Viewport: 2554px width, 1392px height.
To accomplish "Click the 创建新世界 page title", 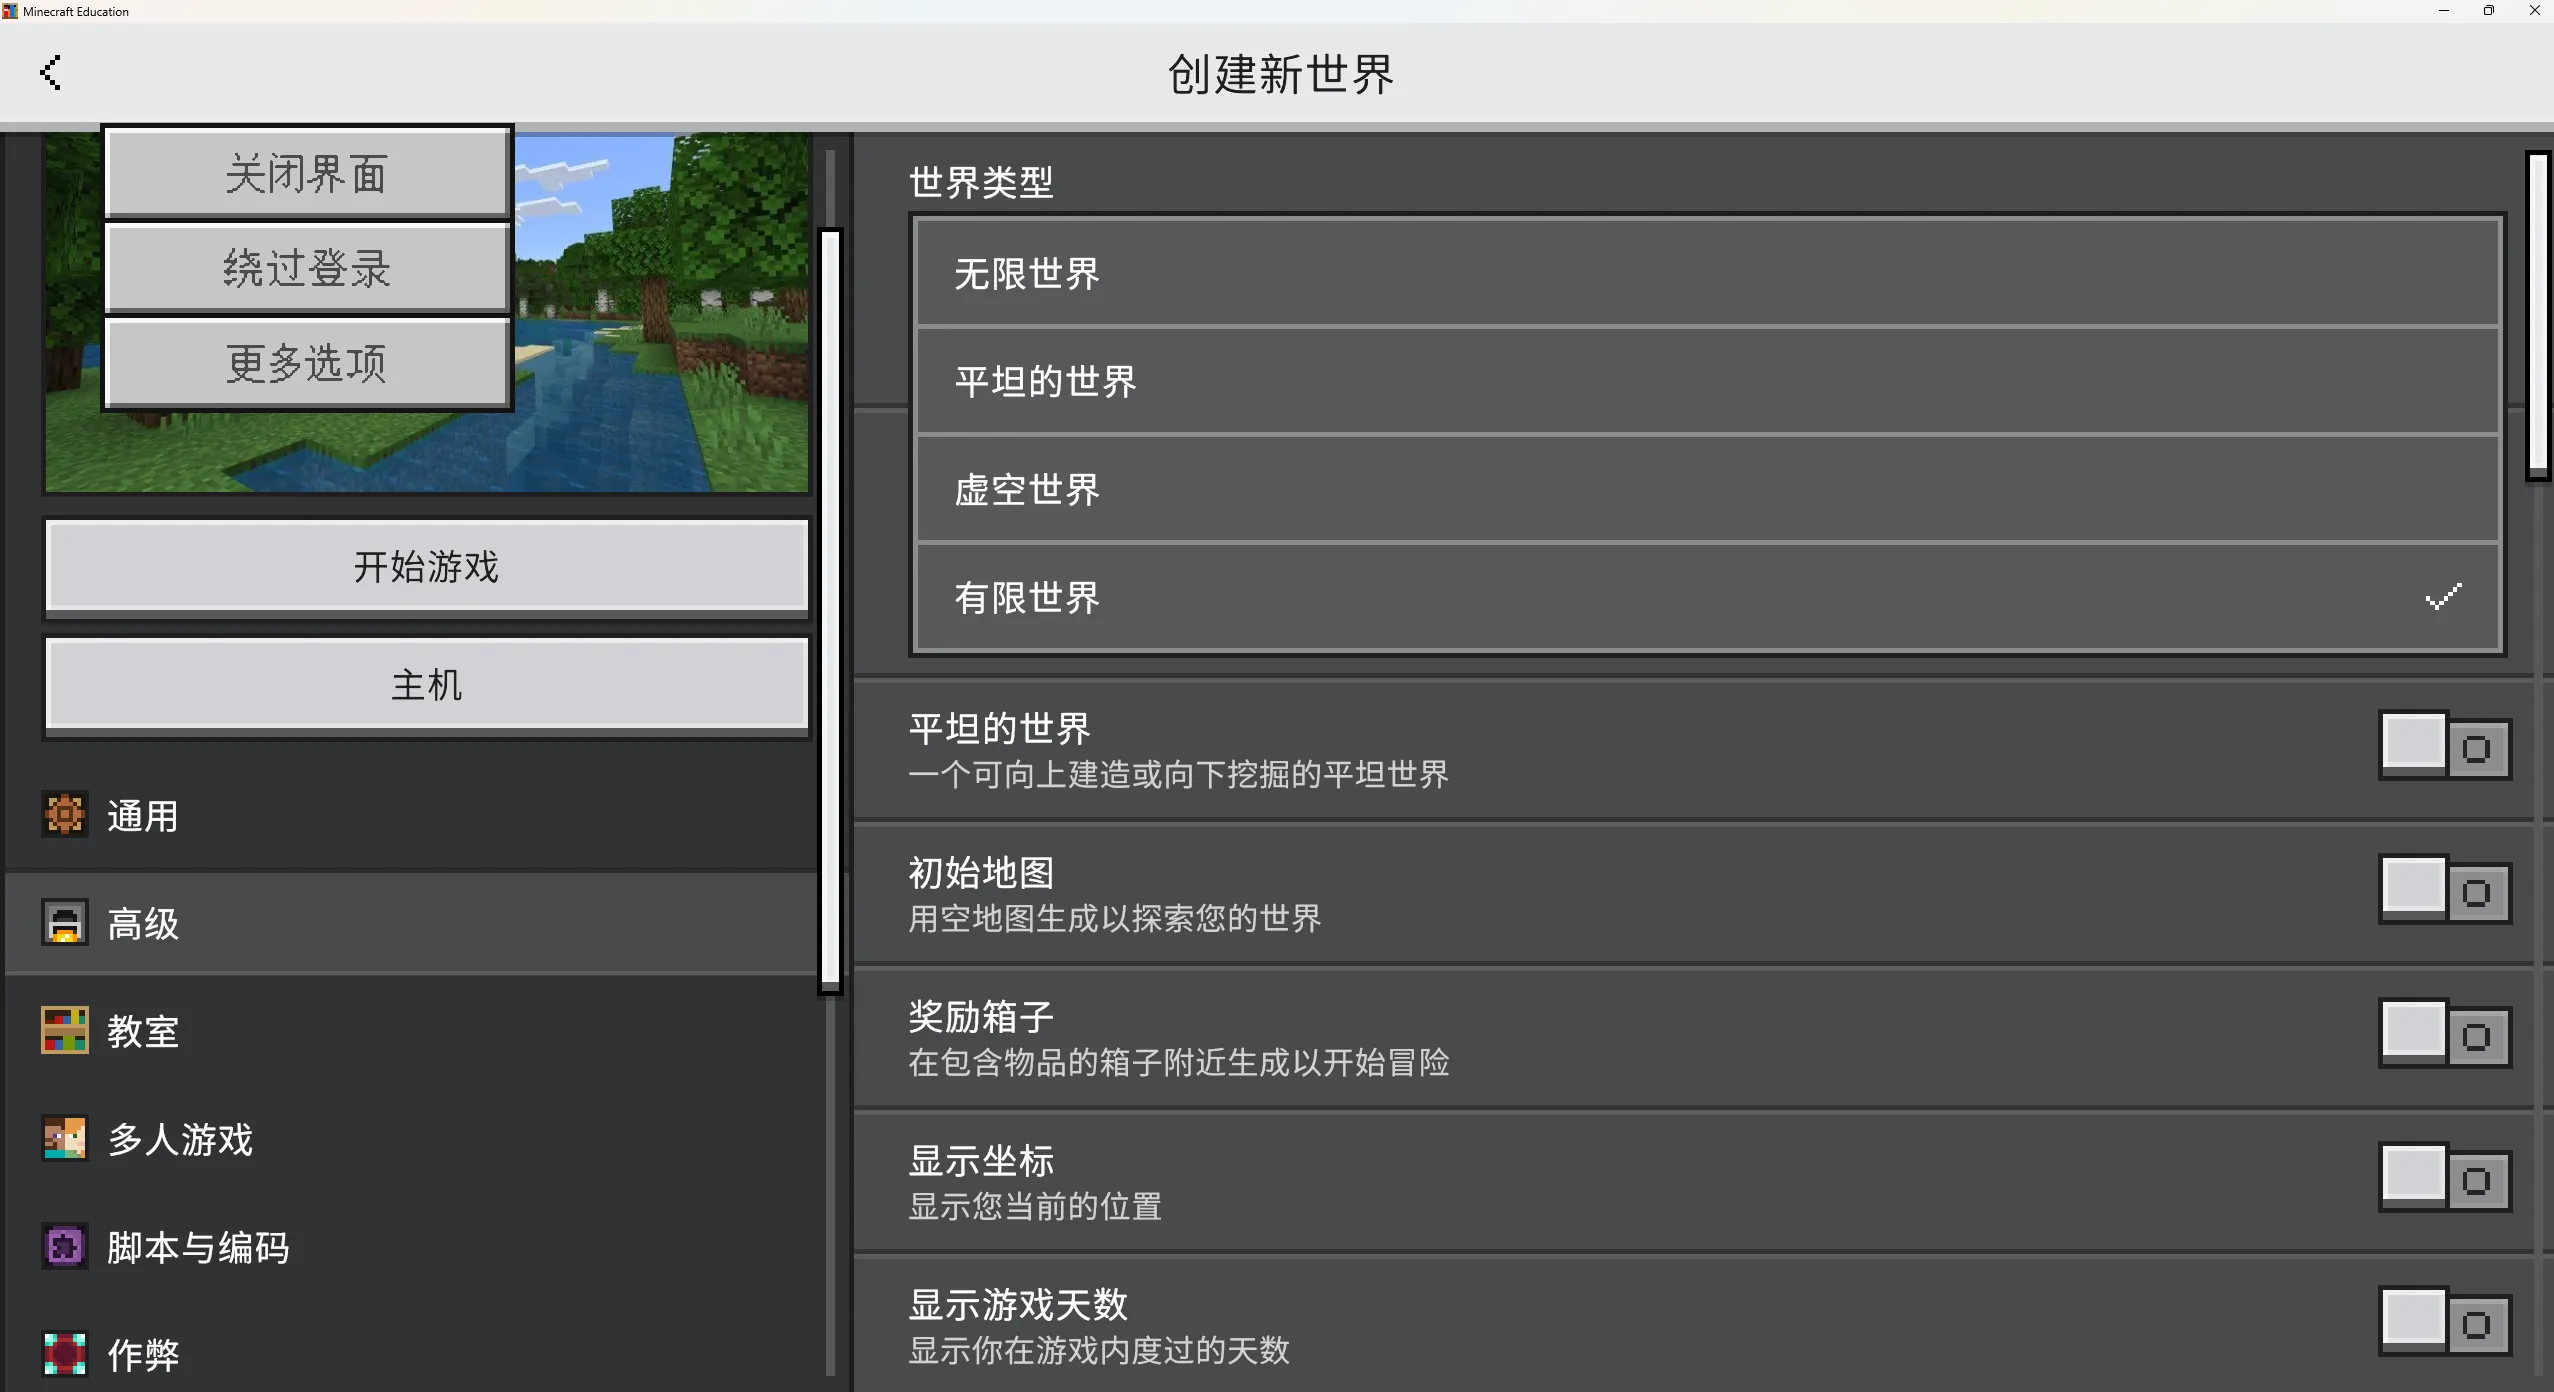I will (x=1279, y=74).
